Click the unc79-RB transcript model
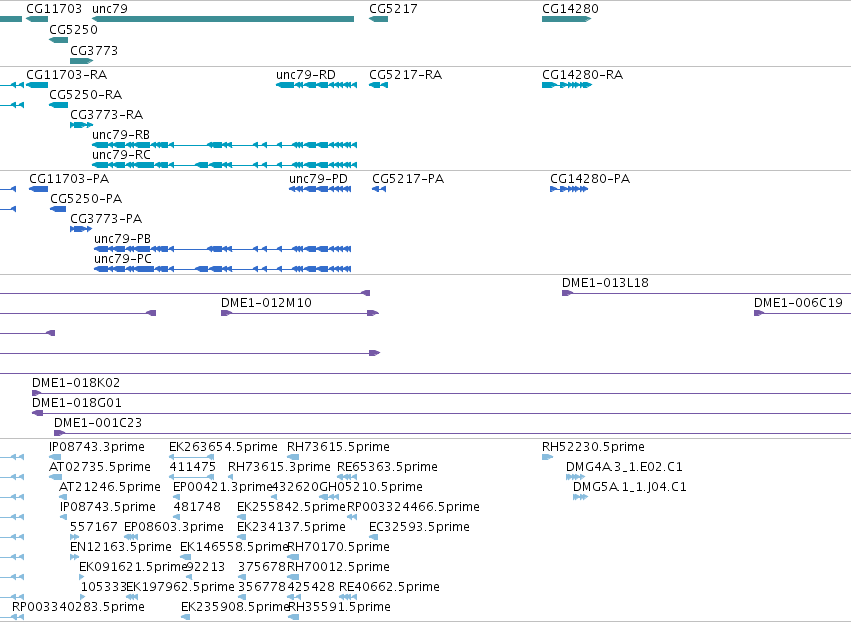The image size is (851, 622). (x=225, y=145)
